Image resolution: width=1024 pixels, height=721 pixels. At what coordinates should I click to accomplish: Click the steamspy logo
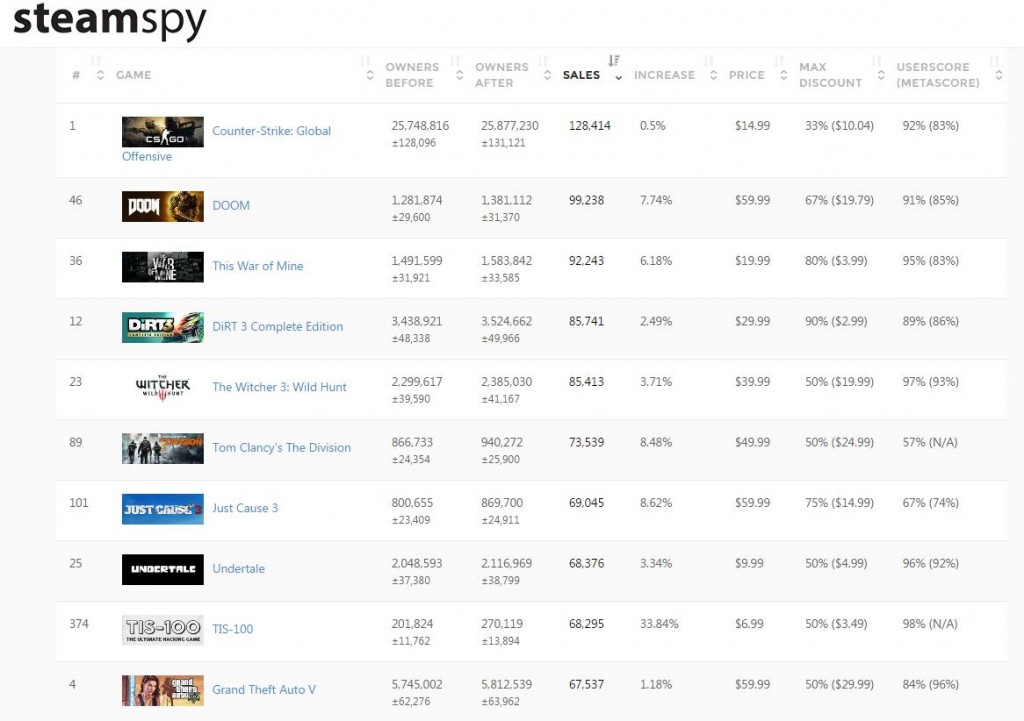[x=109, y=21]
